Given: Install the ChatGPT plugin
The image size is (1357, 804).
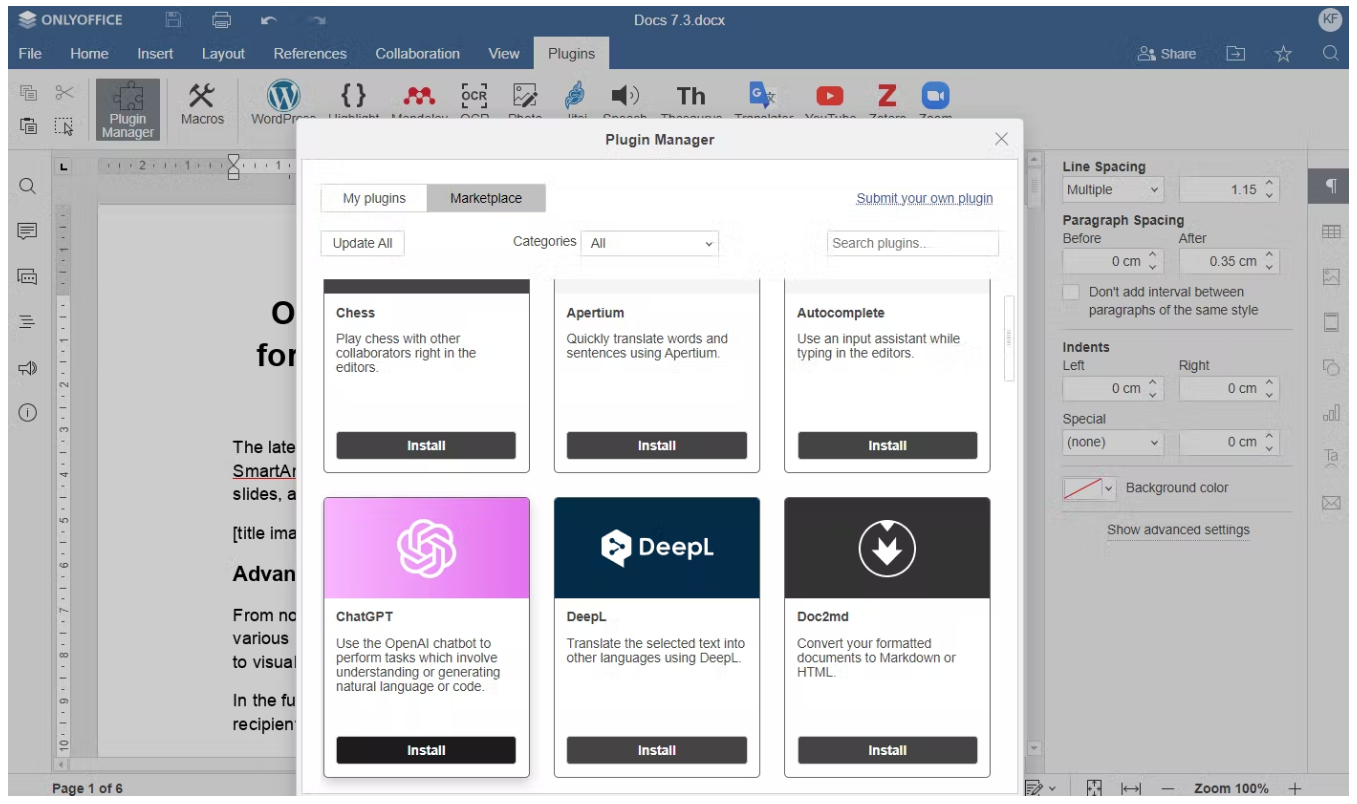Looking at the screenshot, I should tap(426, 750).
